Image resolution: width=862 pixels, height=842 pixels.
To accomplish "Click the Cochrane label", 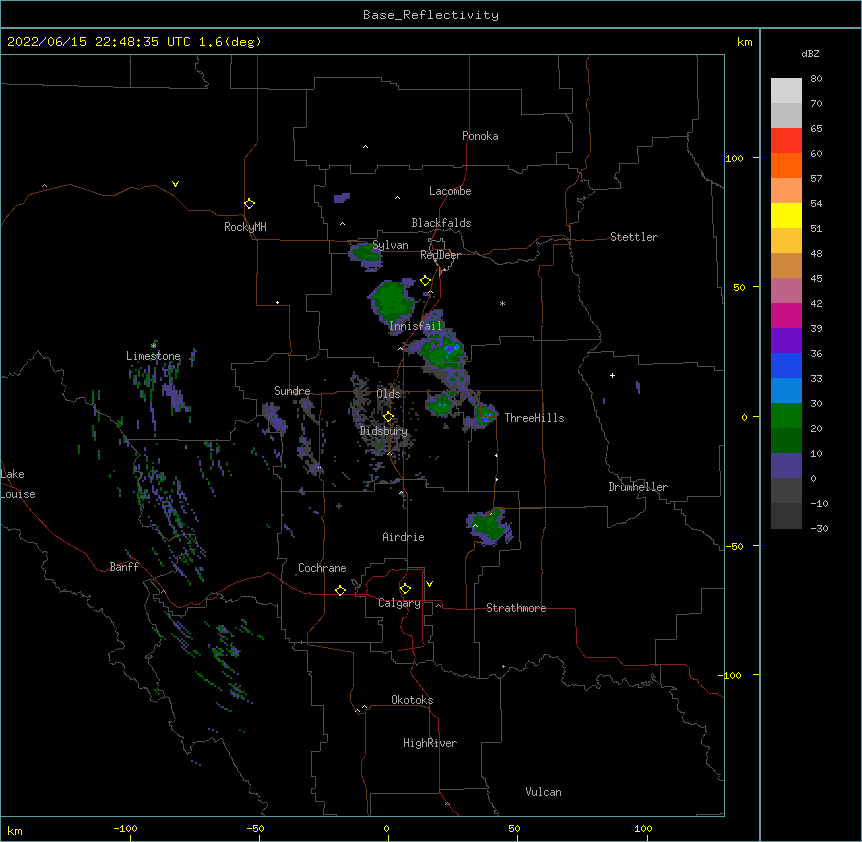I will [322, 568].
